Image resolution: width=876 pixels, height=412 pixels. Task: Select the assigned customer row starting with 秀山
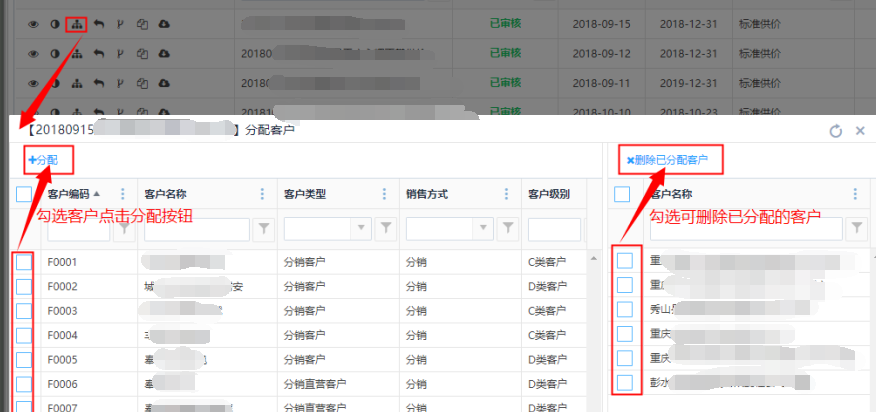(x=624, y=309)
